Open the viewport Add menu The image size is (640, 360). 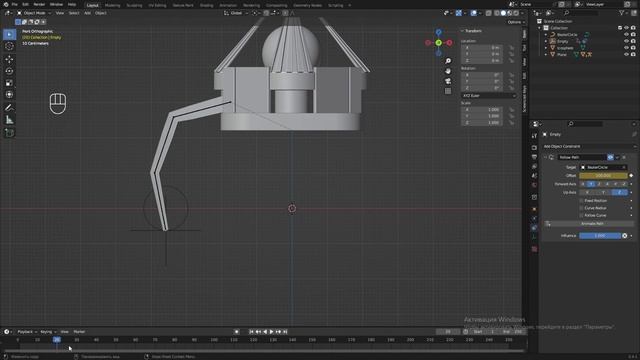tap(87, 13)
